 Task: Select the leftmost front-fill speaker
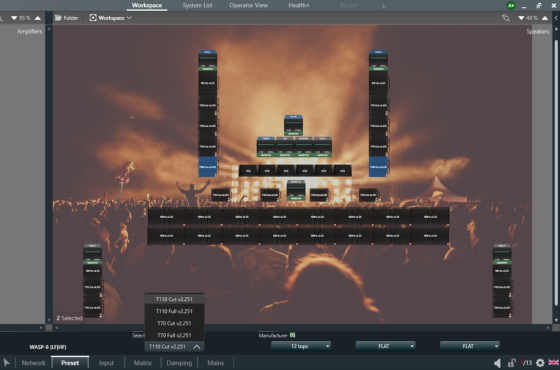click(x=220, y=195)
